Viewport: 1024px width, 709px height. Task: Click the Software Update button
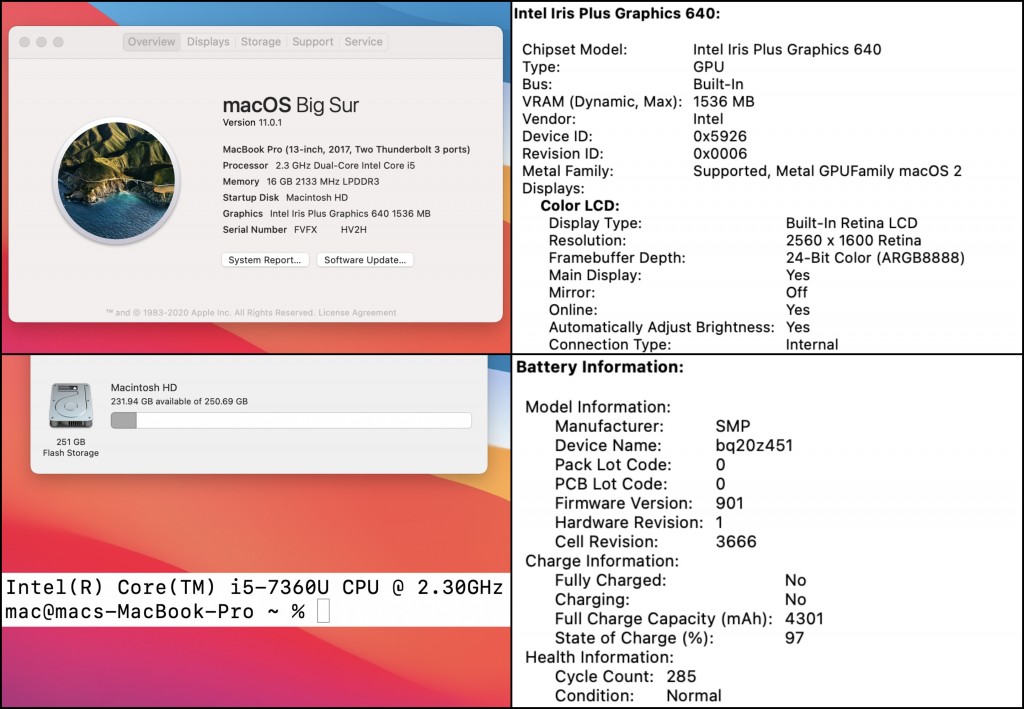[x=365, y=260]
